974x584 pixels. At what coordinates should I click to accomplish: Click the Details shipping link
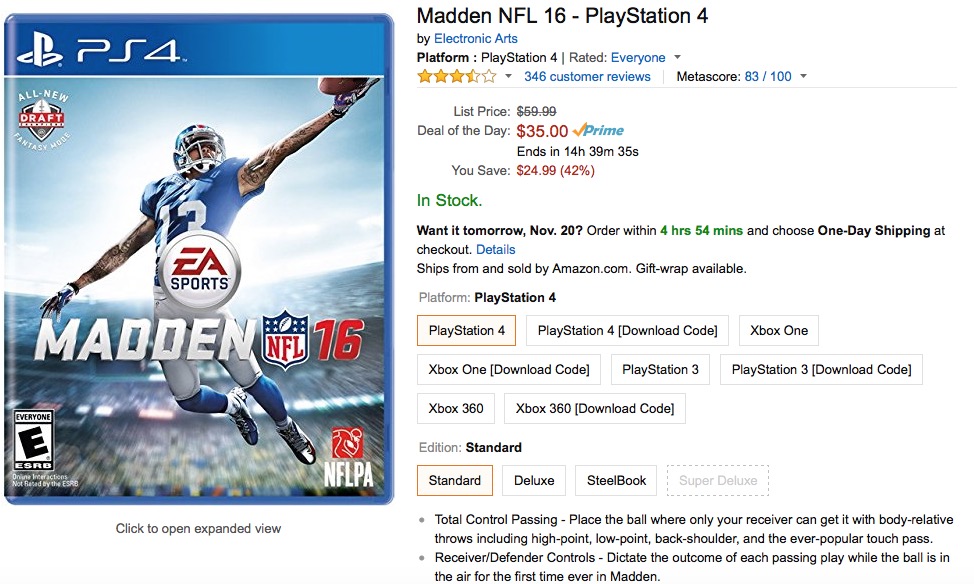[x=496, y=250]
